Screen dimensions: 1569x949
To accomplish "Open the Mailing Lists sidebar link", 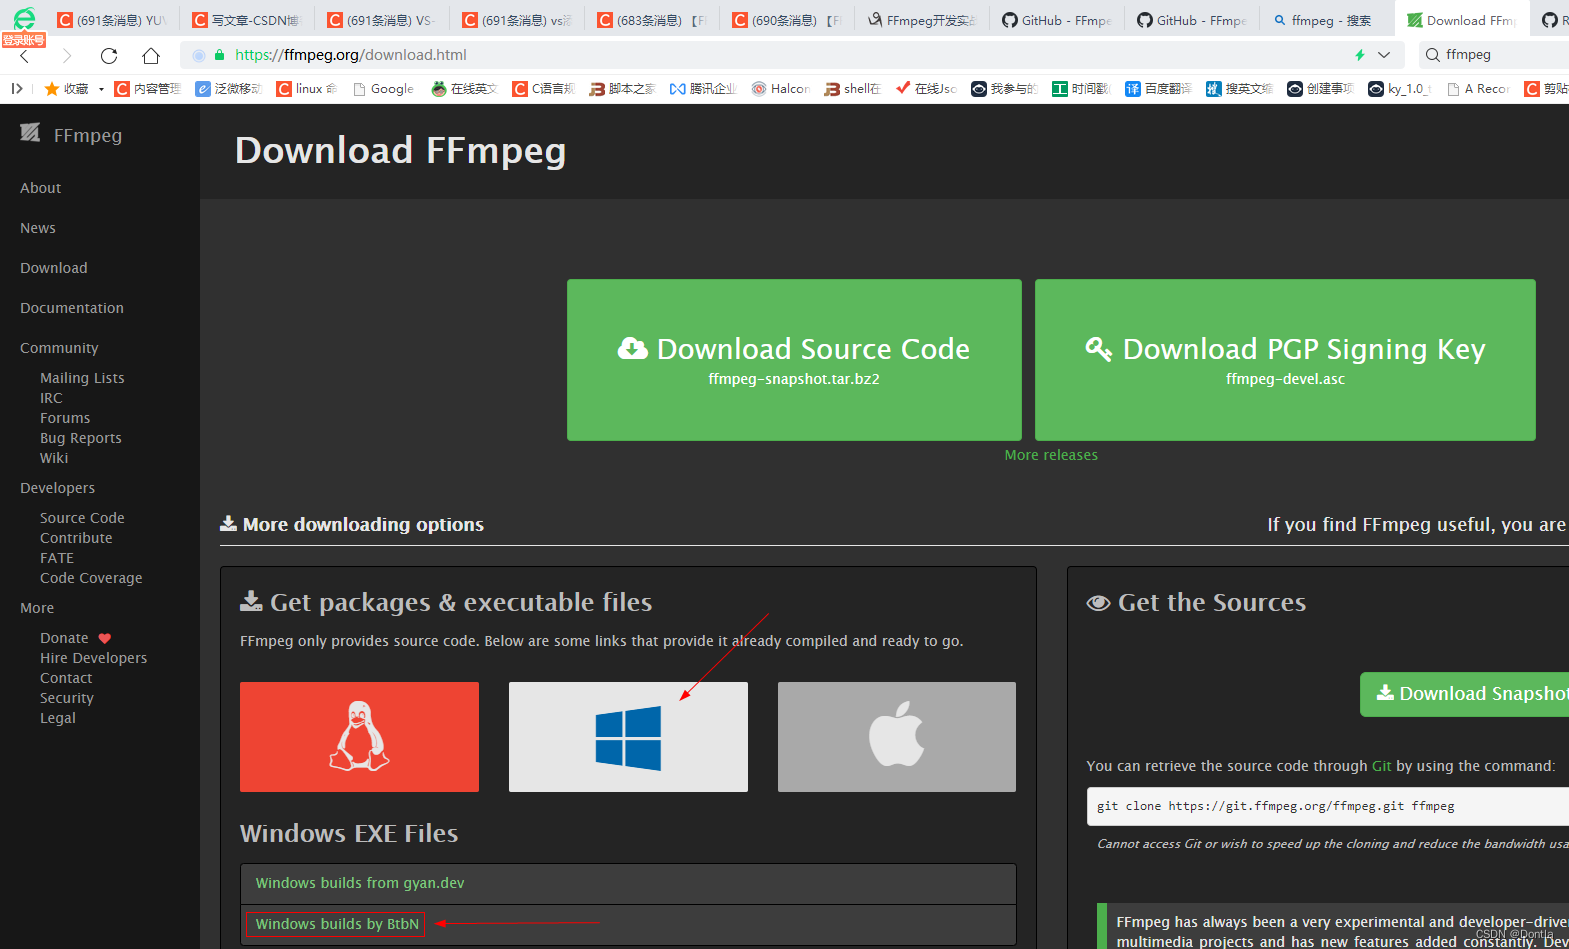I will (x=82, y=378).
